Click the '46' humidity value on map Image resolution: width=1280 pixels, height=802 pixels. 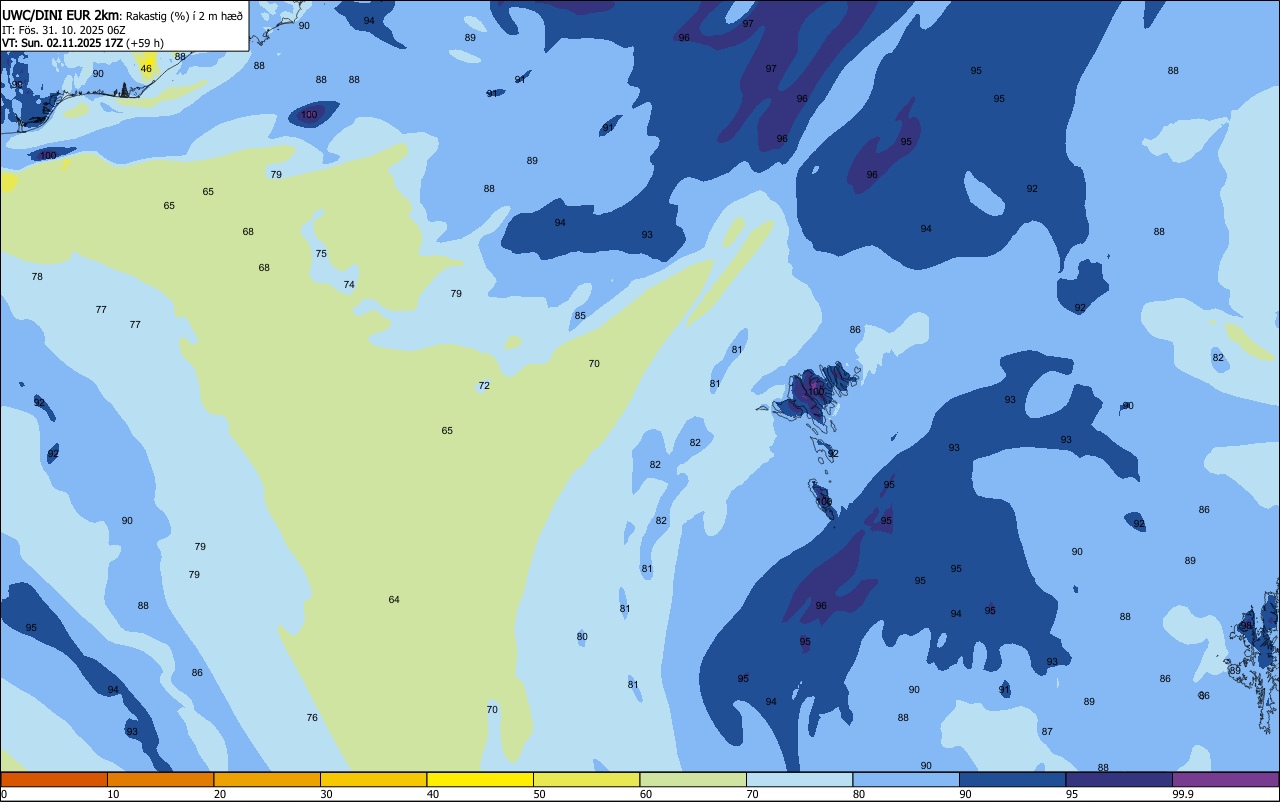click(x=146, y=69)
